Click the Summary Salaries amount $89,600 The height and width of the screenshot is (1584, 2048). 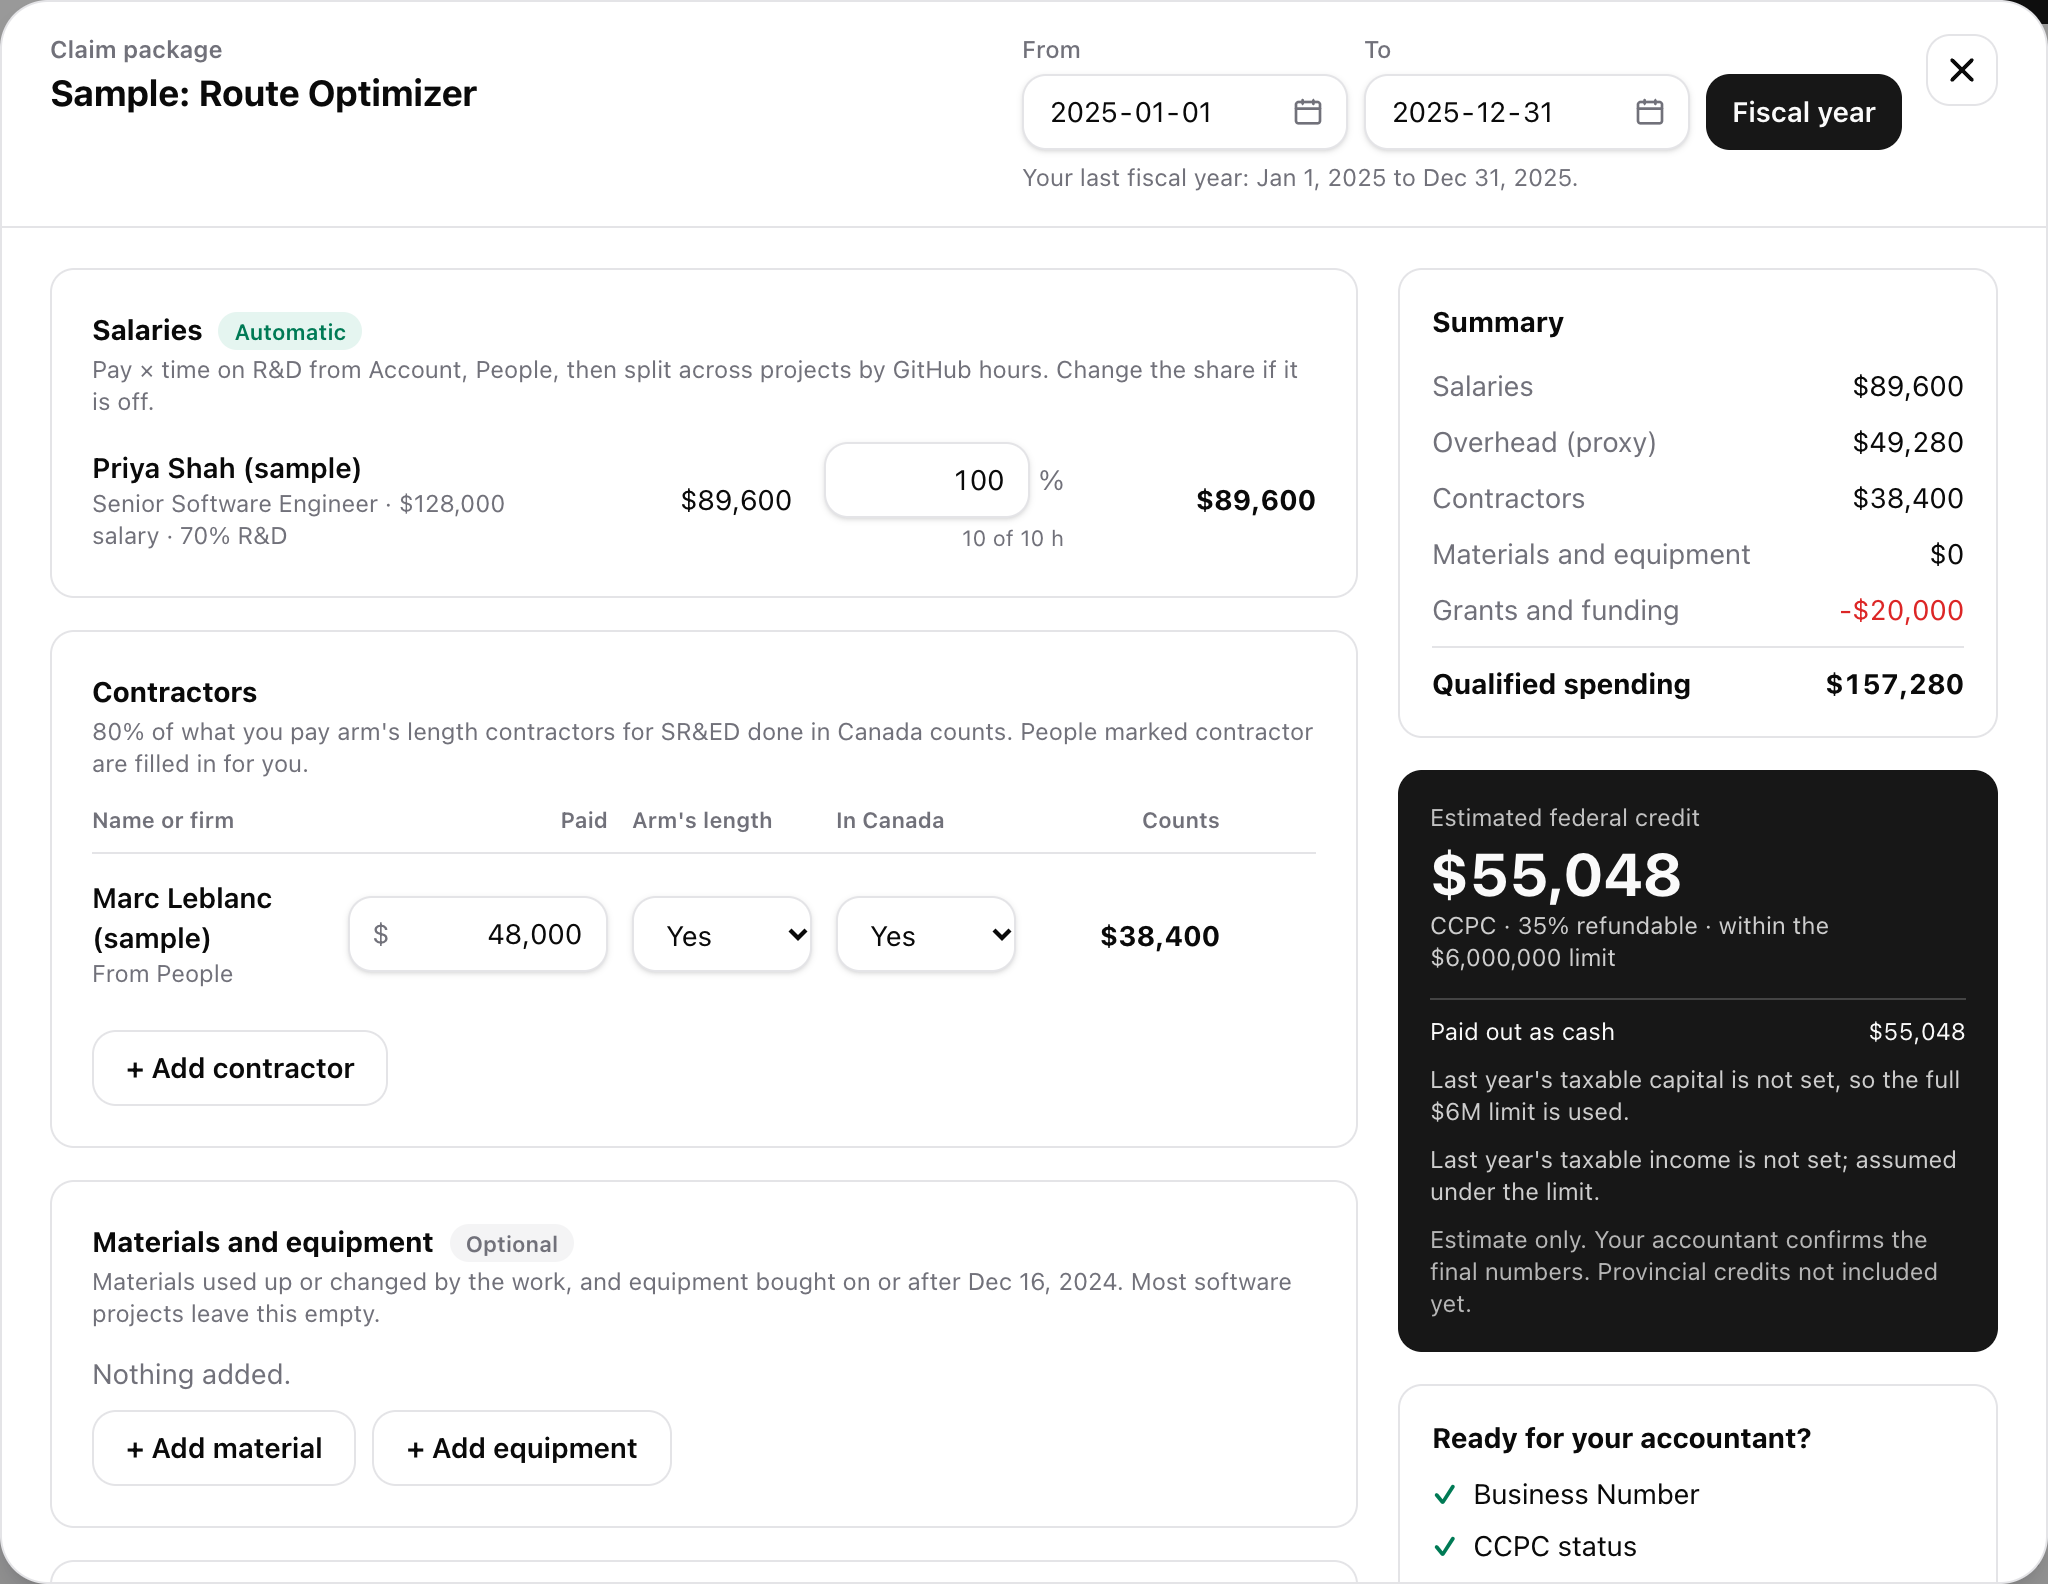[x=1907, y=386]
